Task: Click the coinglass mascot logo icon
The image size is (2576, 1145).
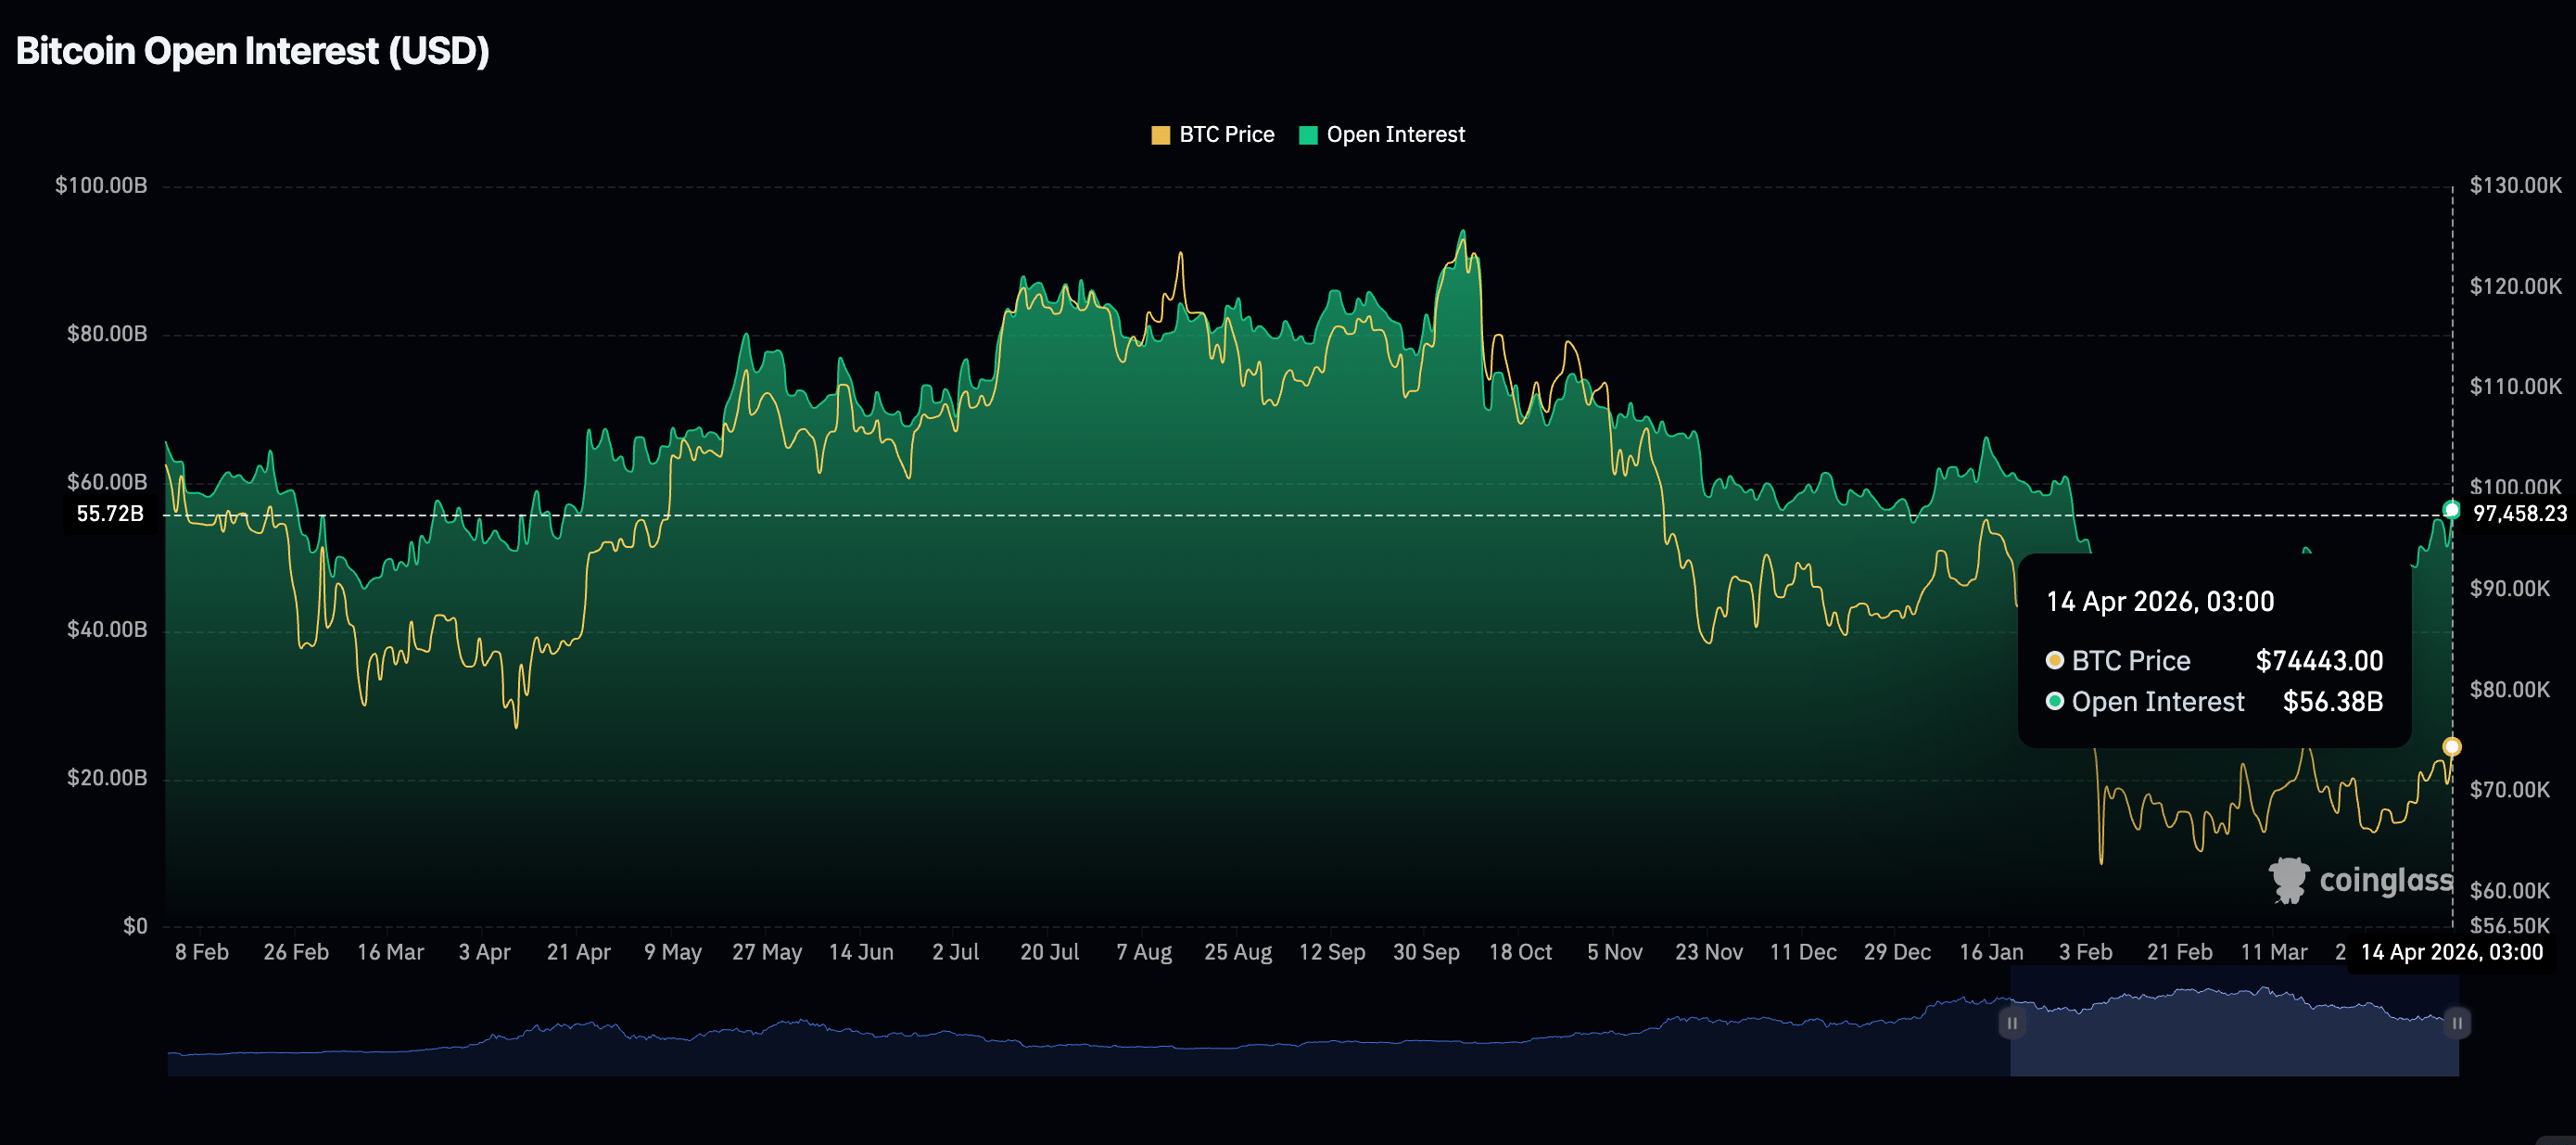Action: [2288, 880]
